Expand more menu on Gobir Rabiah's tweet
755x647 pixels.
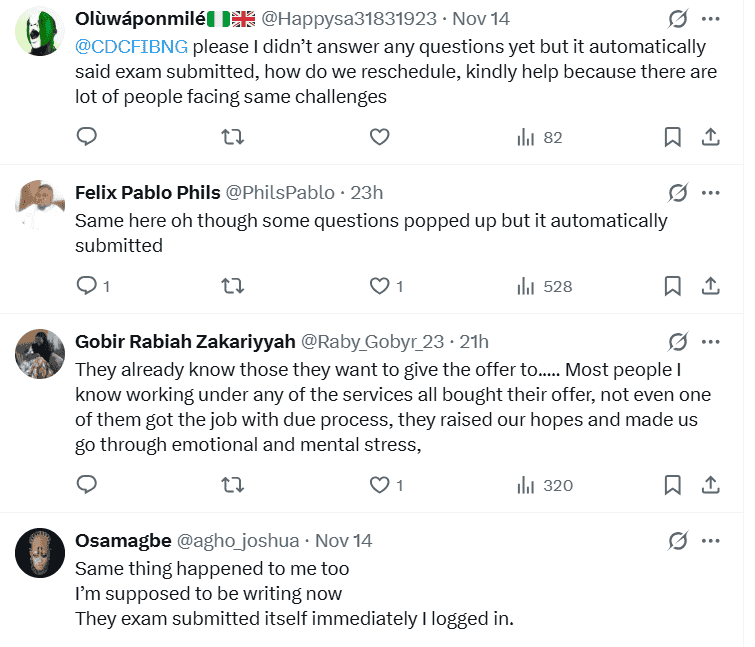coord(710,342)
